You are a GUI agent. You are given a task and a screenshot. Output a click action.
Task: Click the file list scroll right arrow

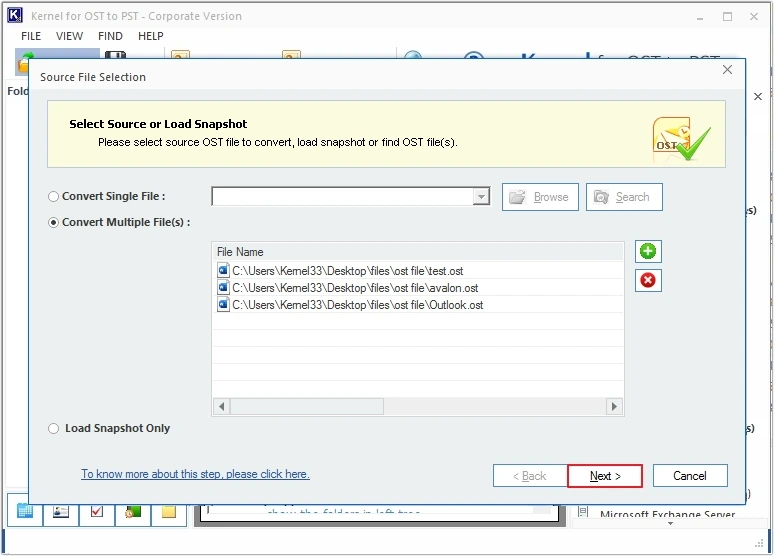[x=614, y=406]
